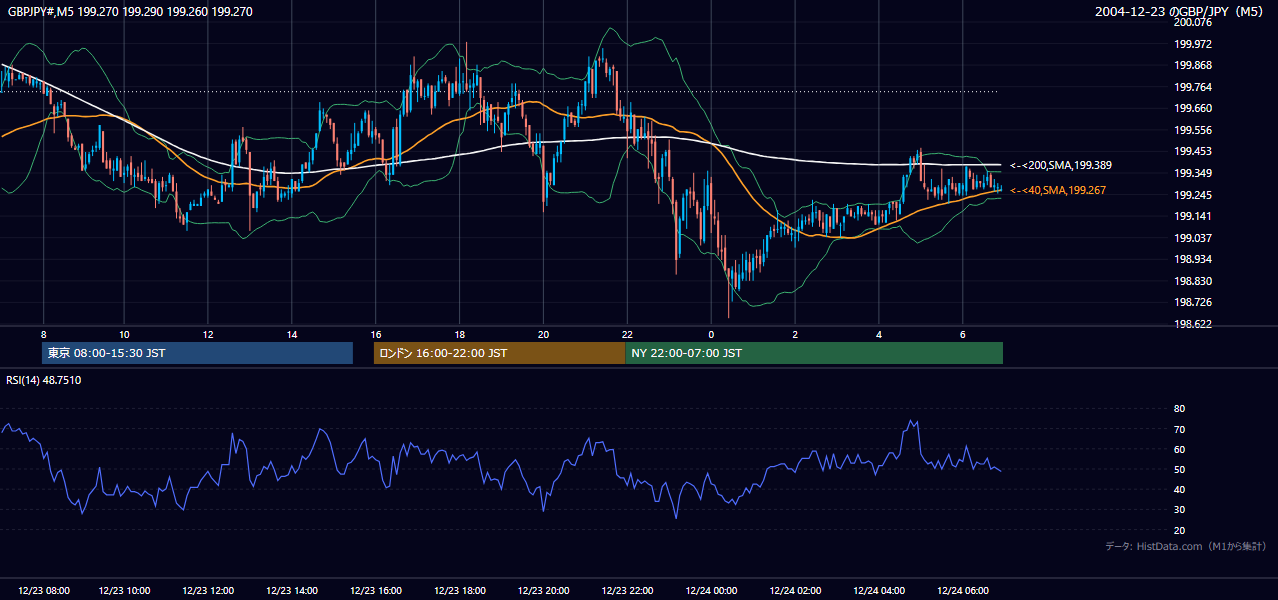The image size is (1278, 600).
Task: Click the 東京 08:00-15:30 JST session bar
Action: click(198, 353)
